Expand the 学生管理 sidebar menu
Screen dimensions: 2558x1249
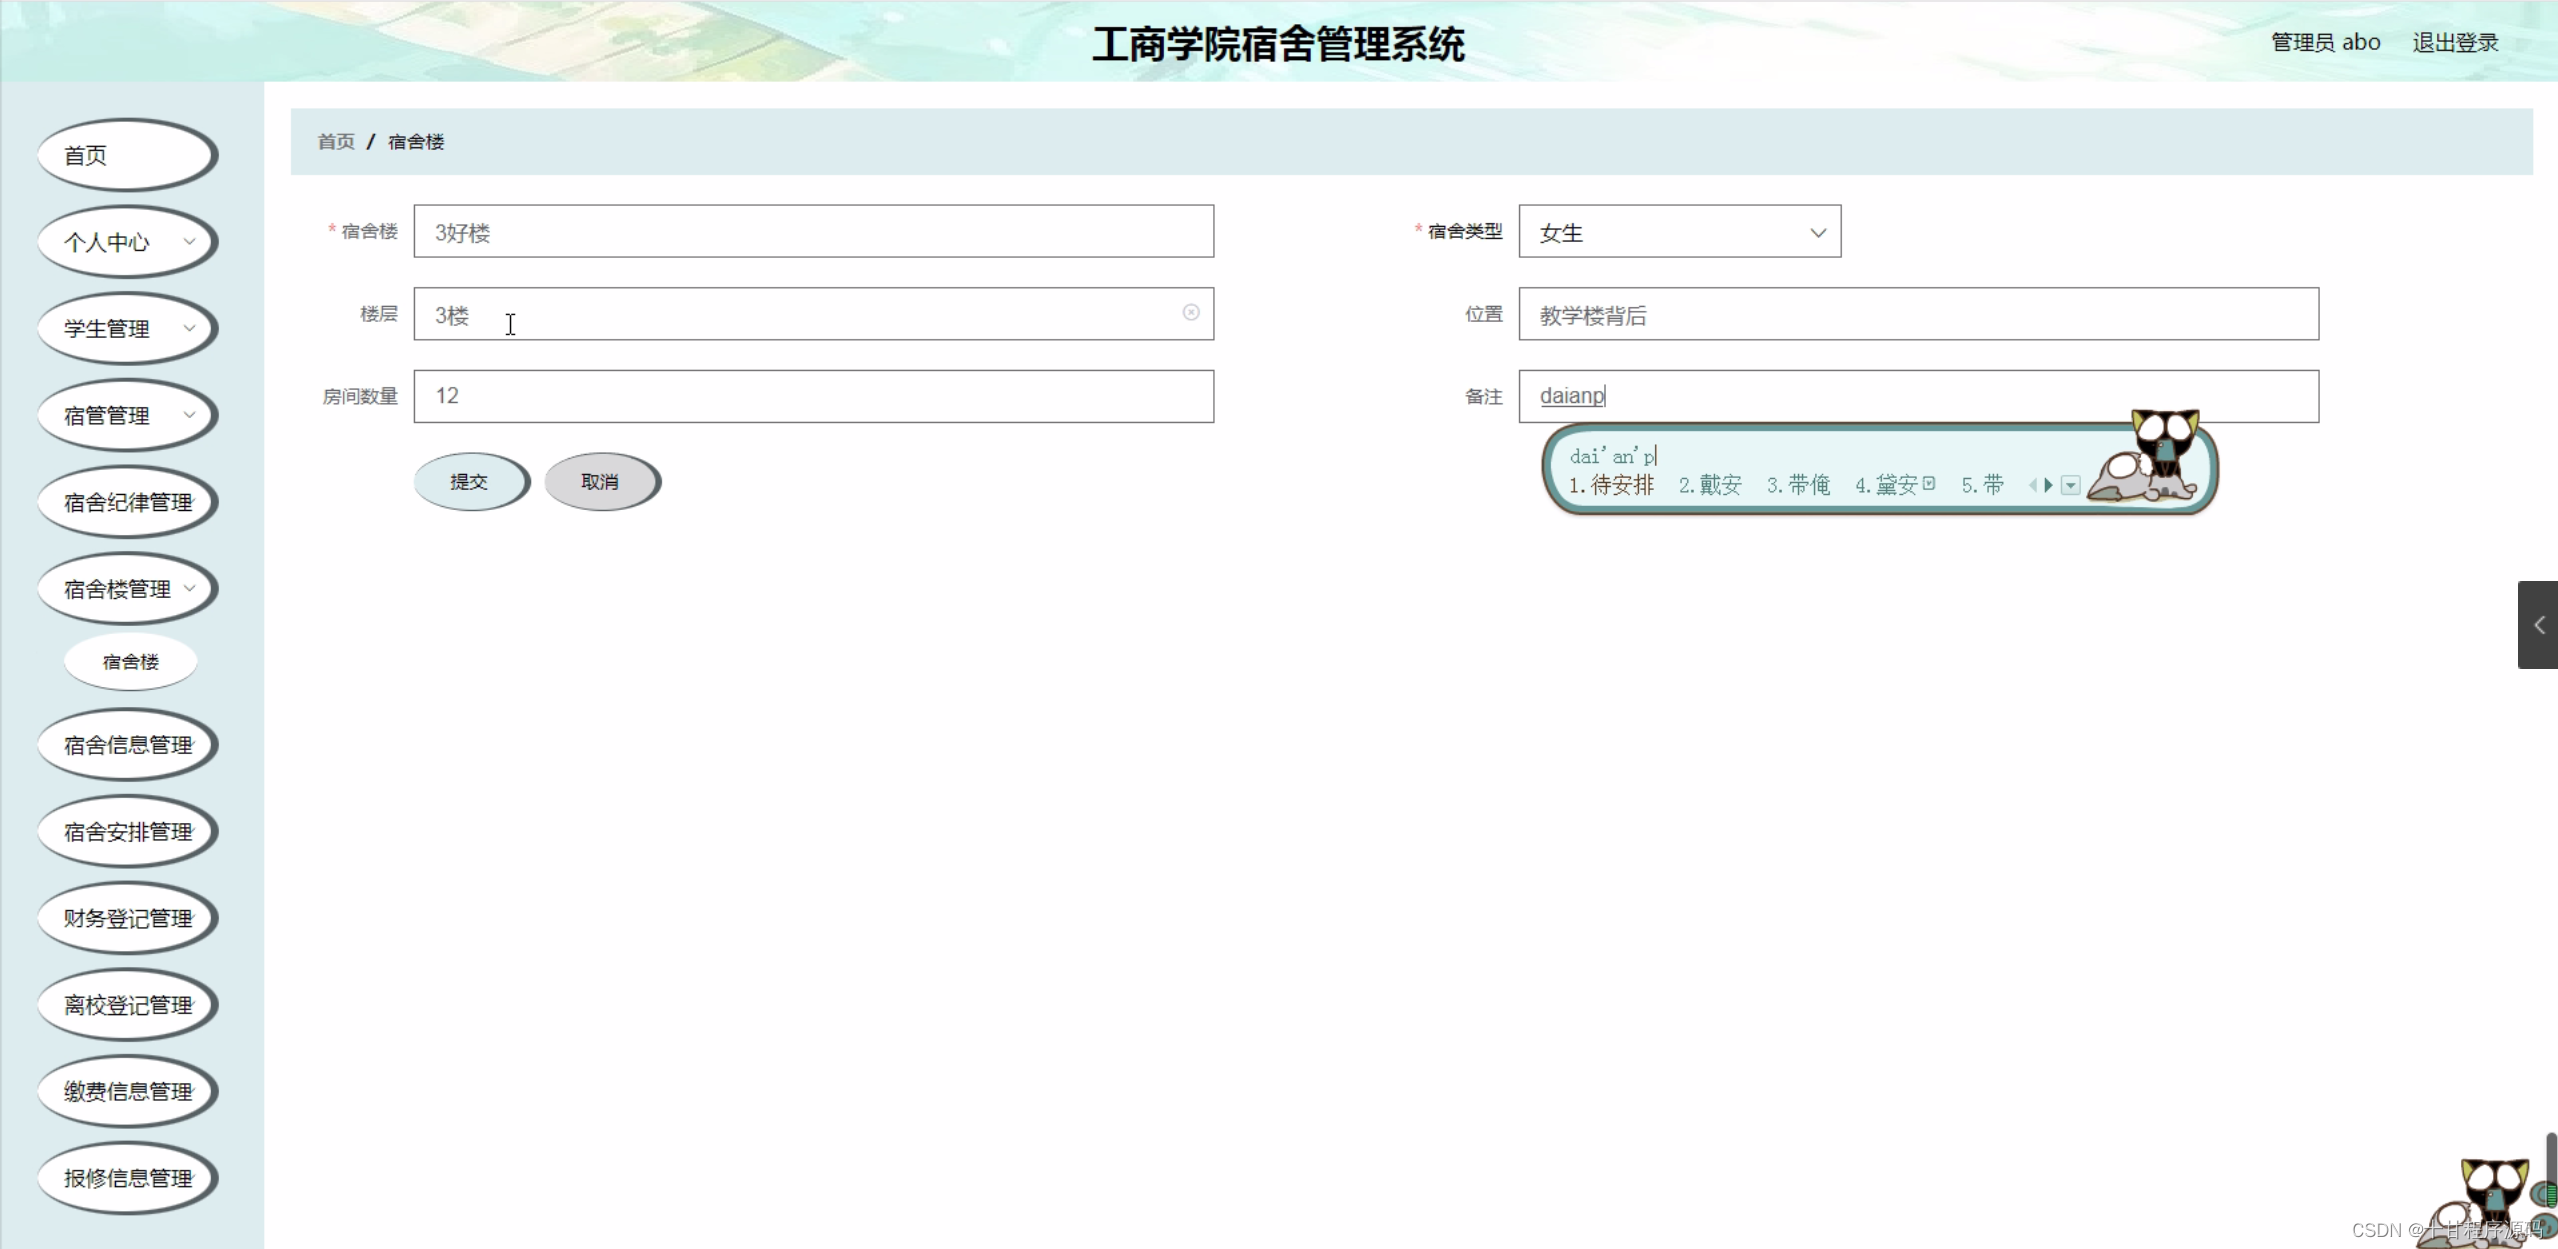click(127, 329)
